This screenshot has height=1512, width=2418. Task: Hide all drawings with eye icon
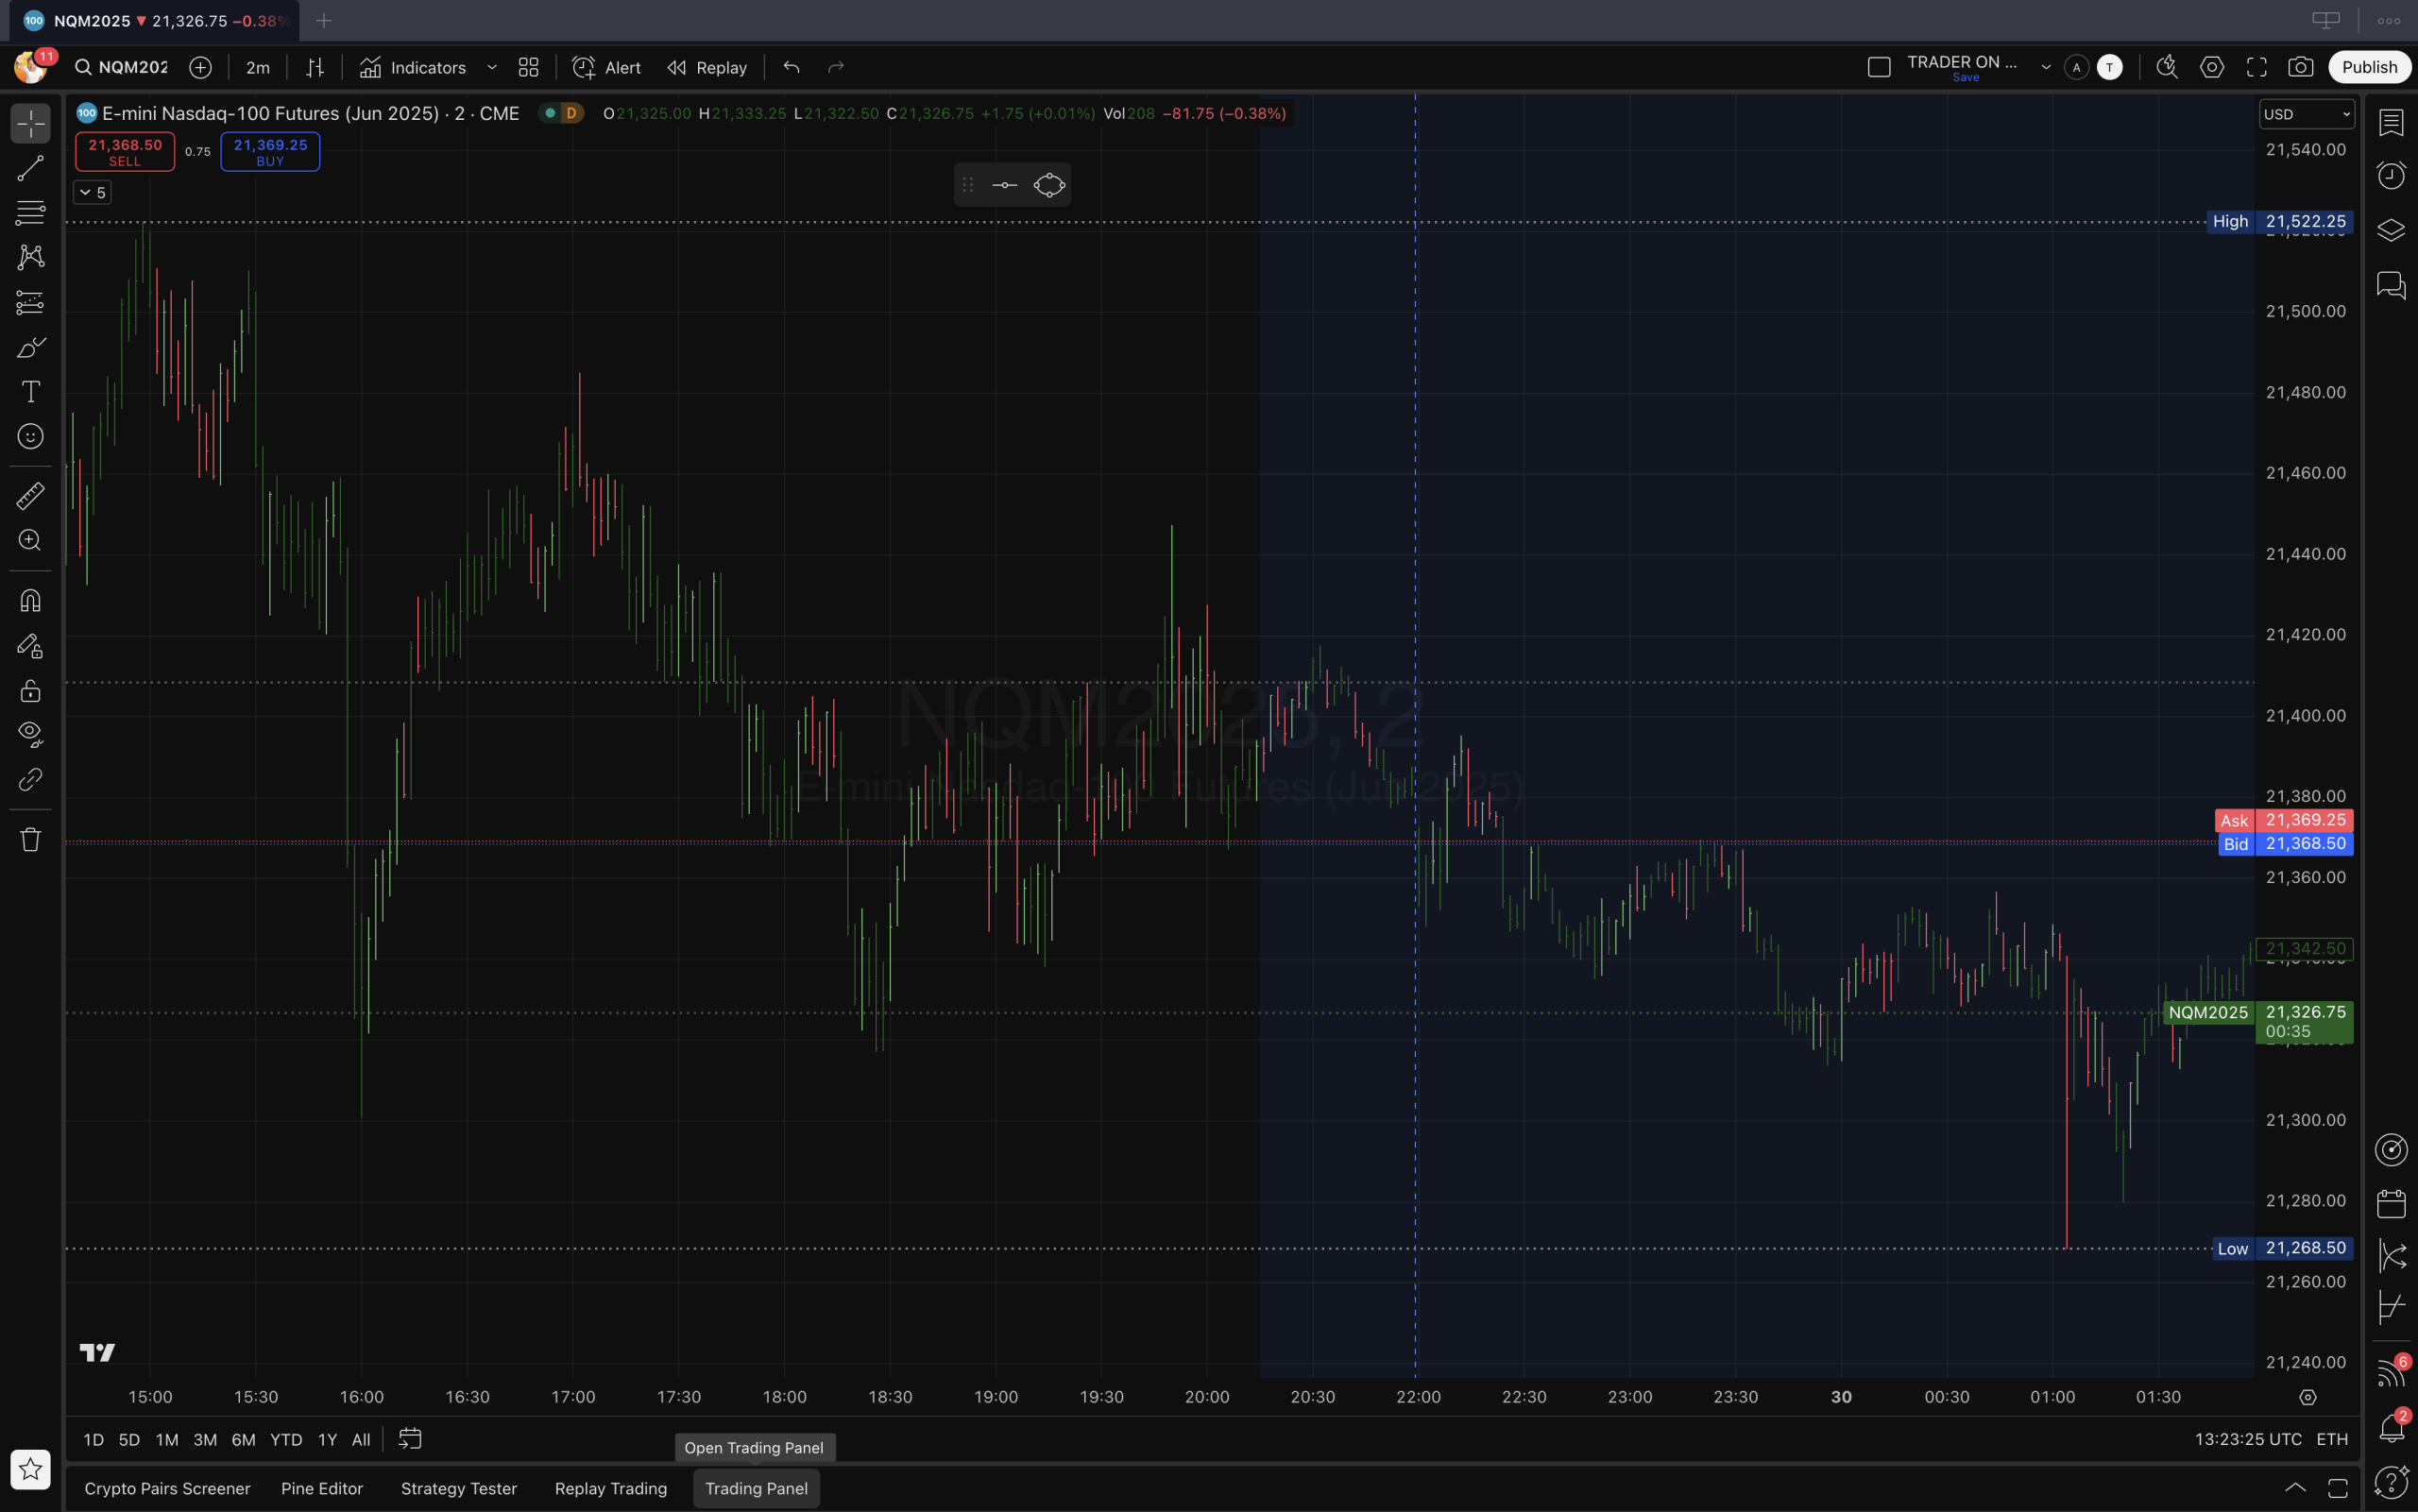[30, 734]
